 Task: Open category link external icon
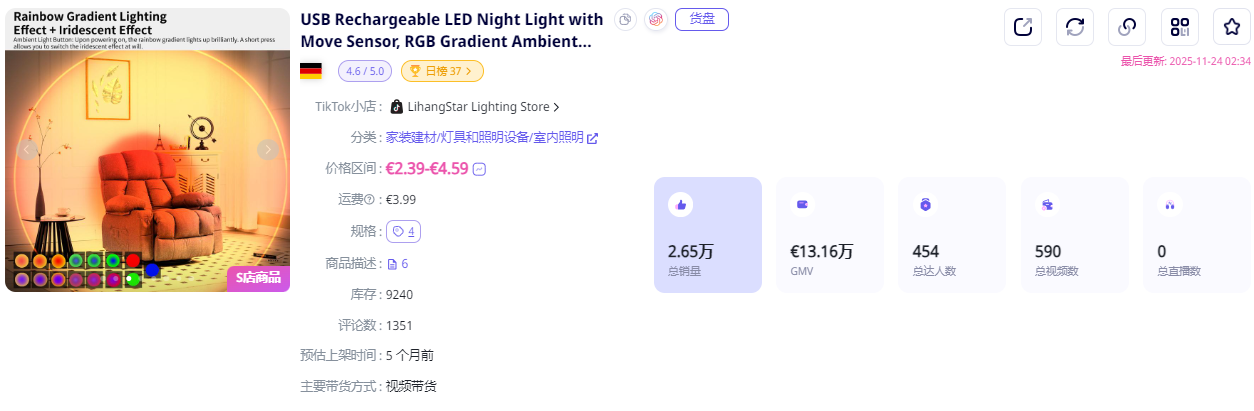pyautogui.click(x=592, y=138)
